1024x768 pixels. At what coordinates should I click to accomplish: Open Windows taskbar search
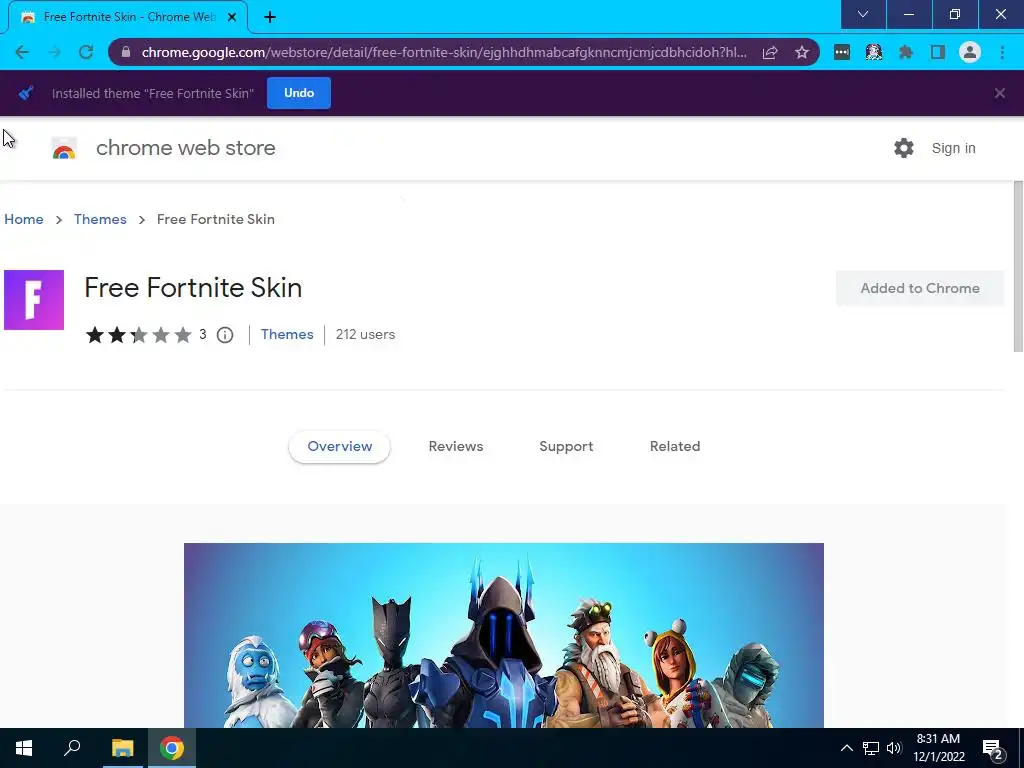pyautogui.click(x=72, y=748)
